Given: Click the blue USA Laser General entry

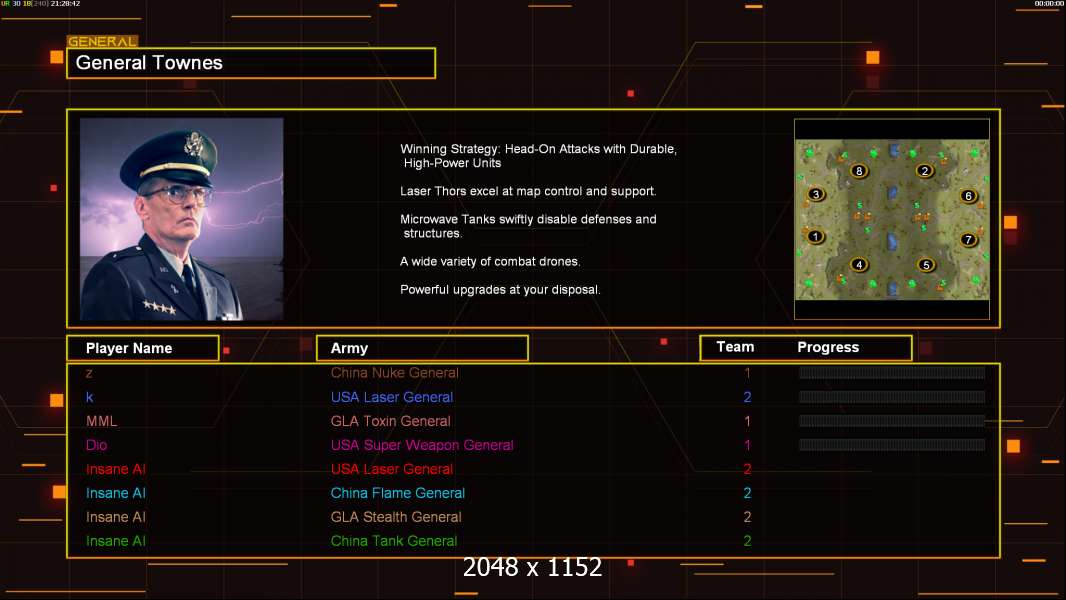Looking at the screenshot, I should point(392,397).
